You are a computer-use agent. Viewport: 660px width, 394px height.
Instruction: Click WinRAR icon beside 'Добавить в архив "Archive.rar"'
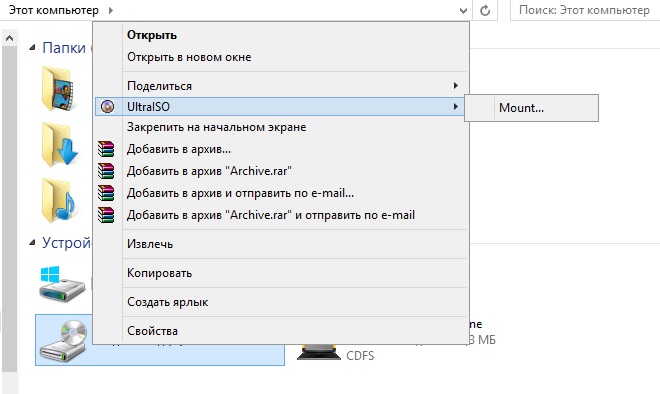coord(106,171)
